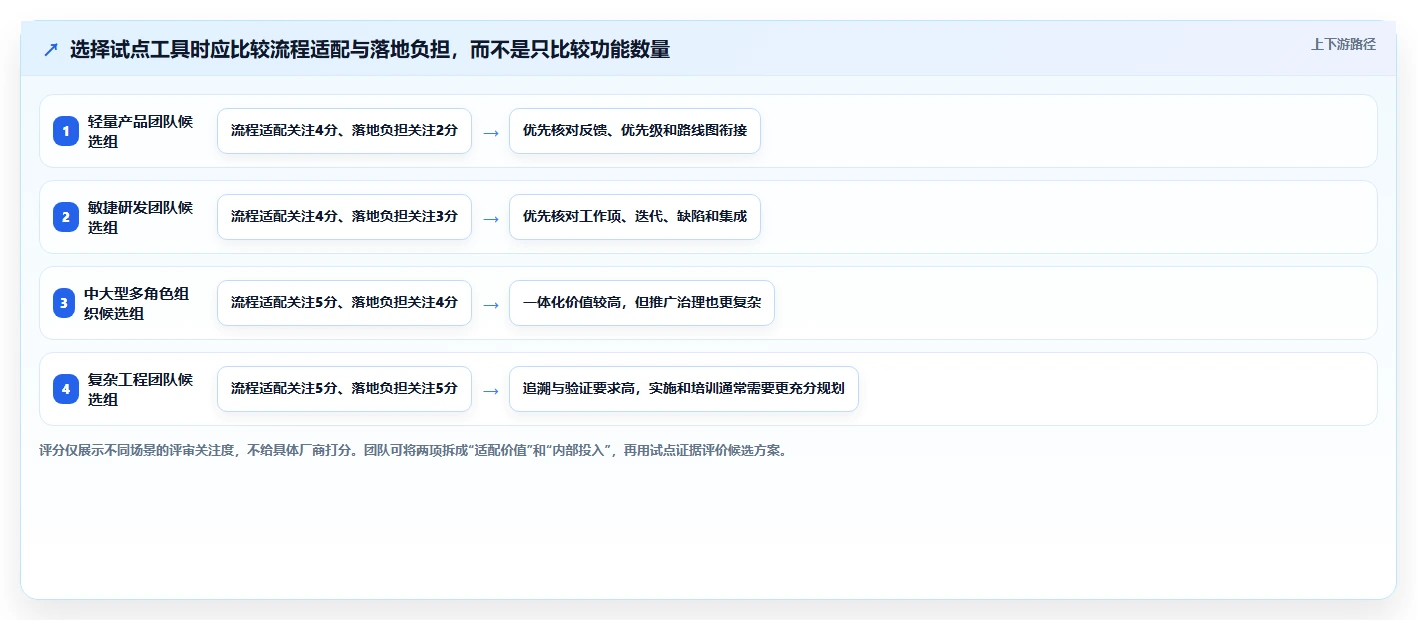Select the 中大型多角色组织候选组 label
Image resolution: width=1417 pixels, height=620 pixels.
tap(138, 303)
